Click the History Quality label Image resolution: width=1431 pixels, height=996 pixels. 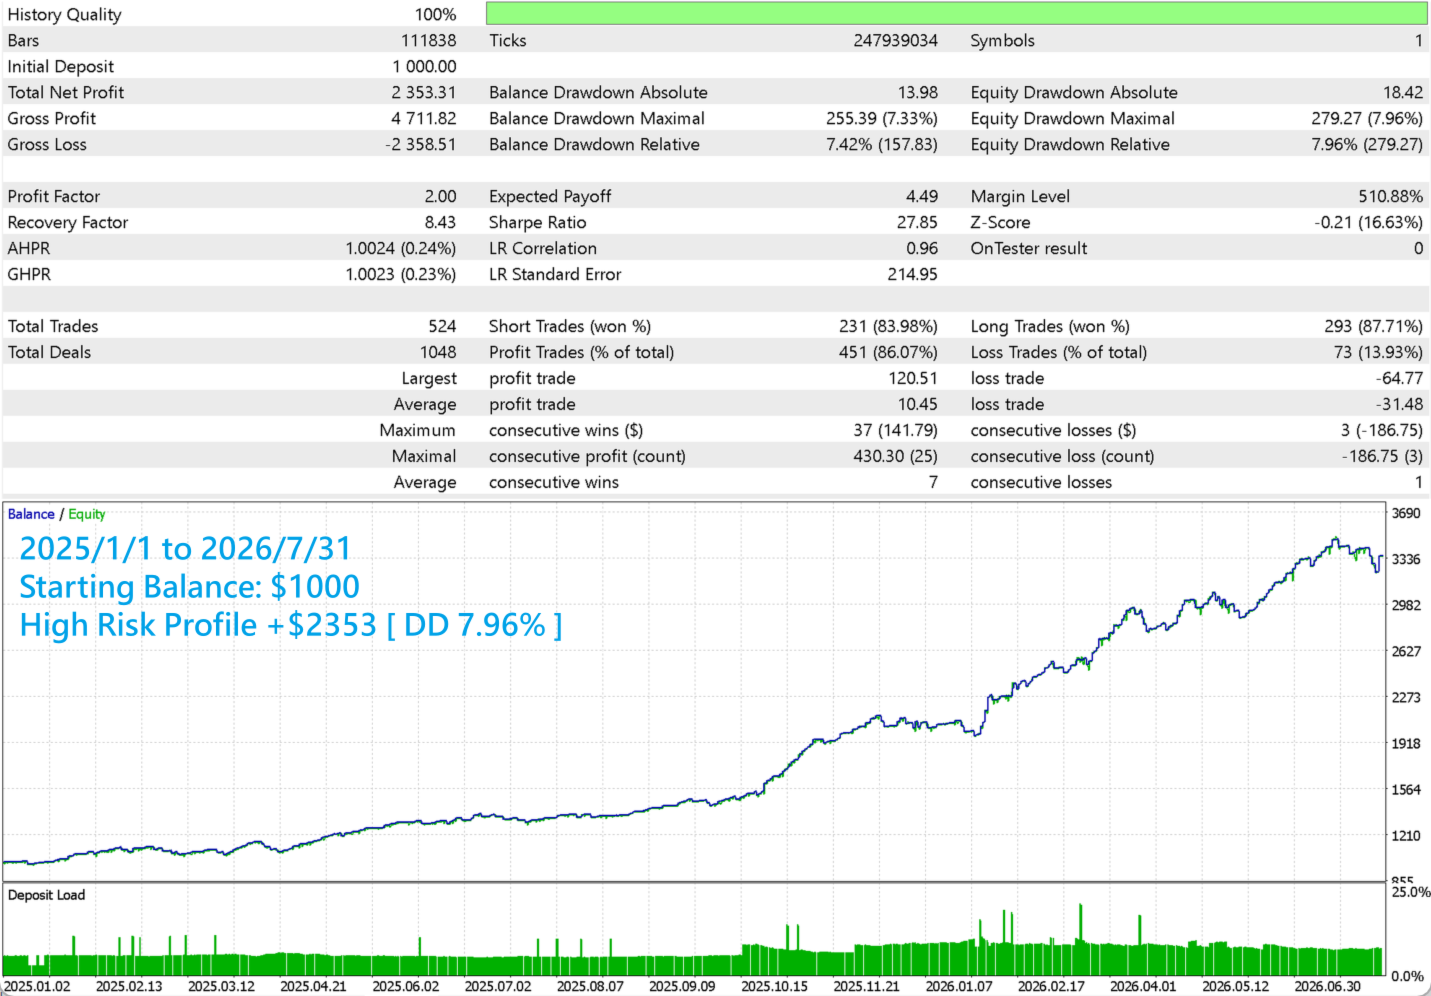coord(64,15)
